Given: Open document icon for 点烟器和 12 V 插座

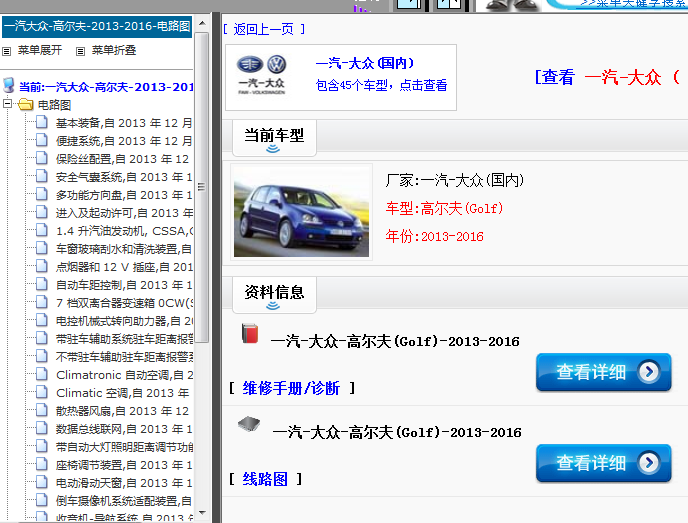Looking at the screenshot, I should tap(42, 265).
